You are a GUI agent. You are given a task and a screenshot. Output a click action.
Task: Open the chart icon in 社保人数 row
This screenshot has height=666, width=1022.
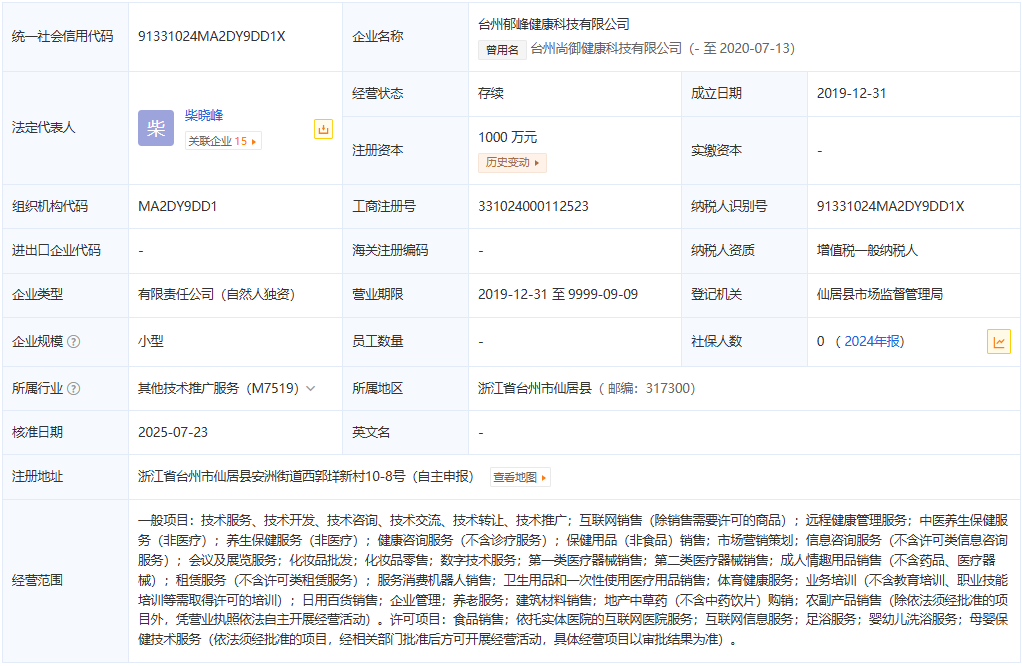(x=998, y=342)
